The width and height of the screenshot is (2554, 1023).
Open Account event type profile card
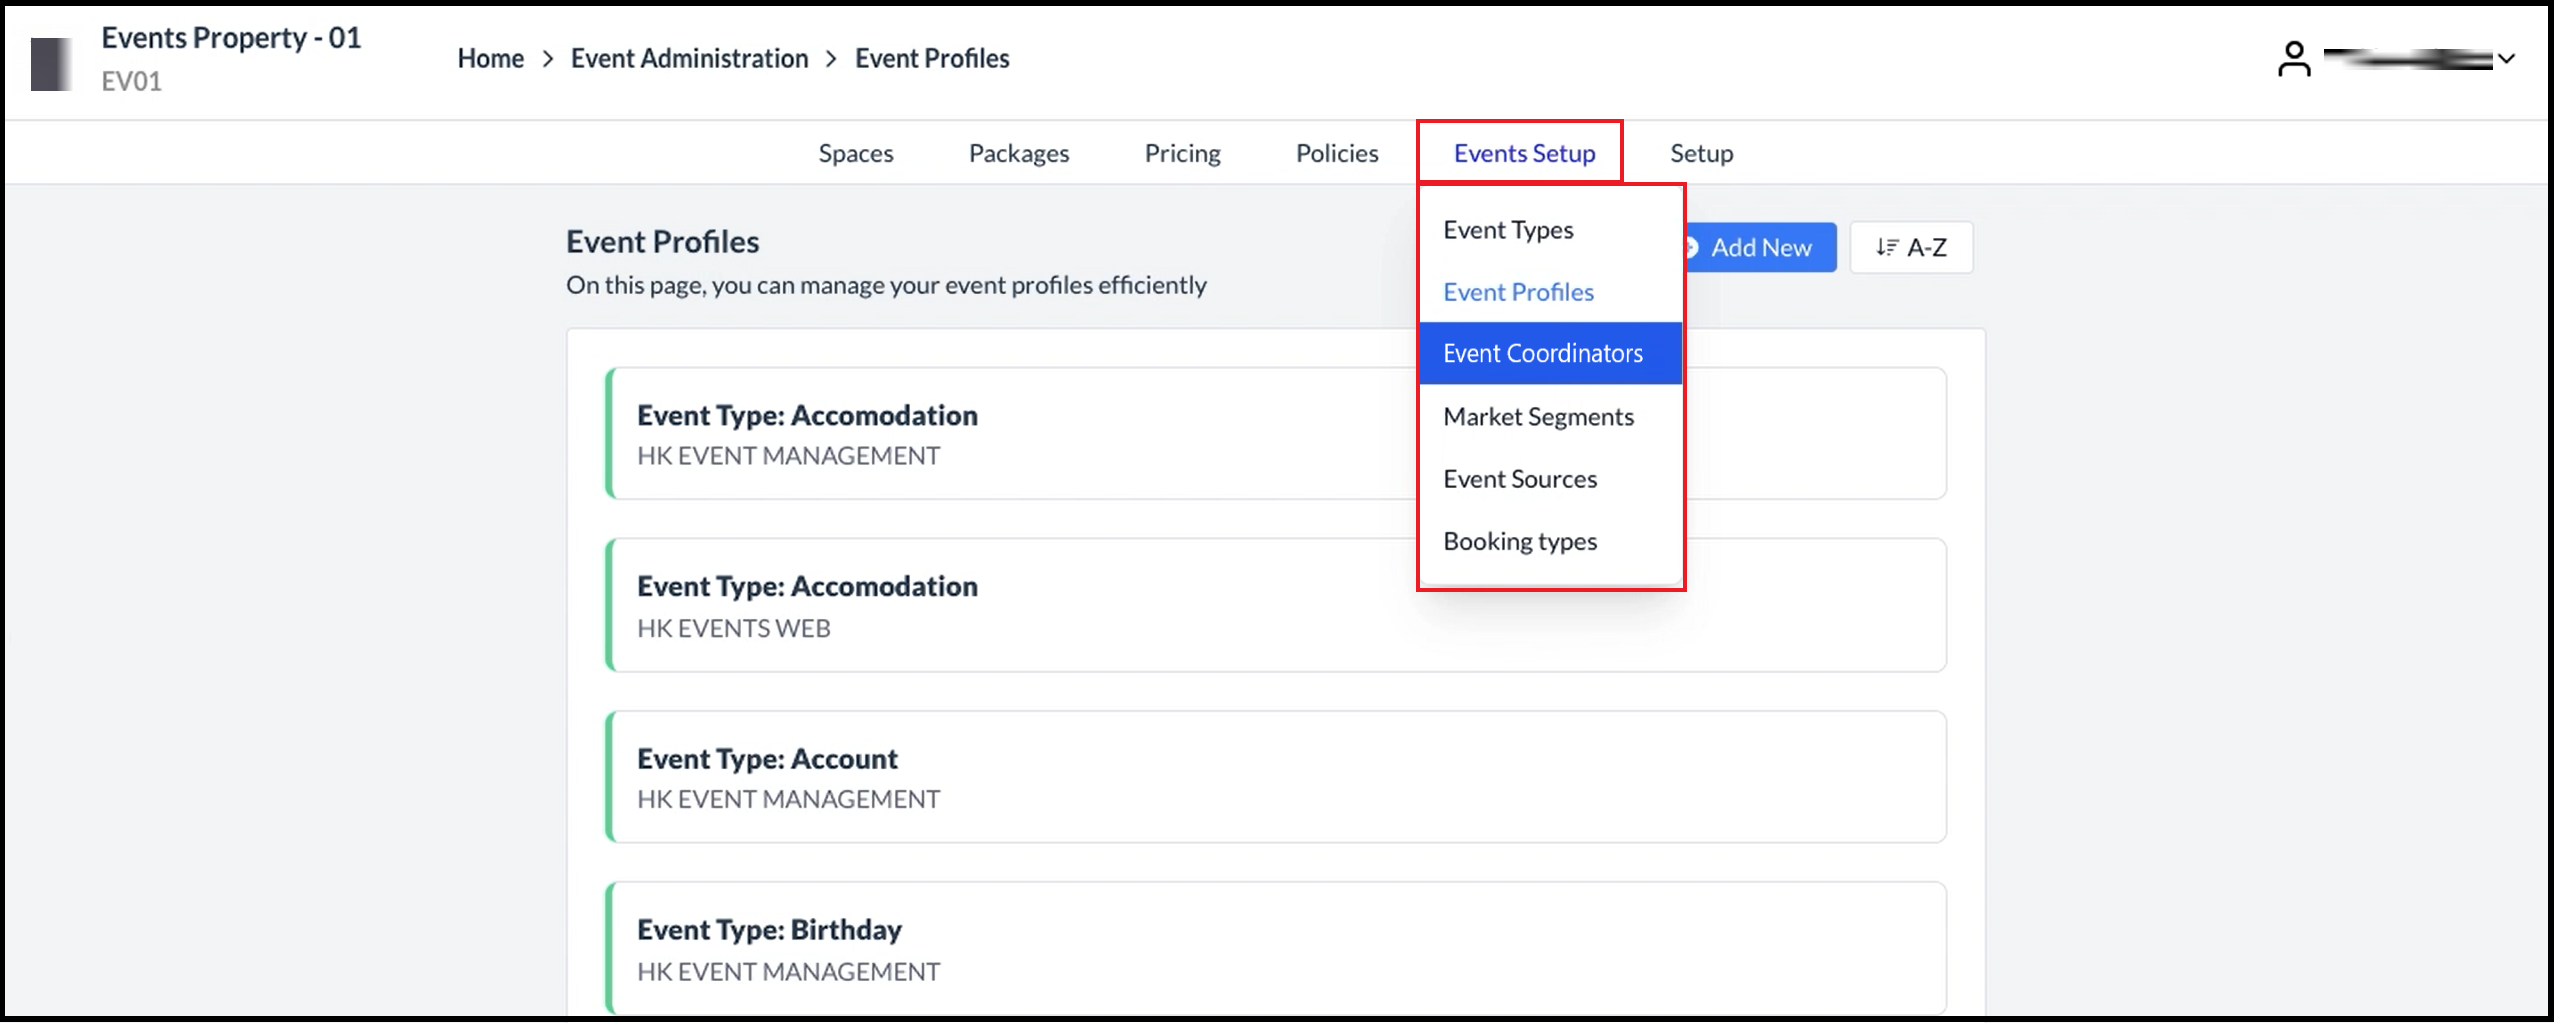point(1275,777)
